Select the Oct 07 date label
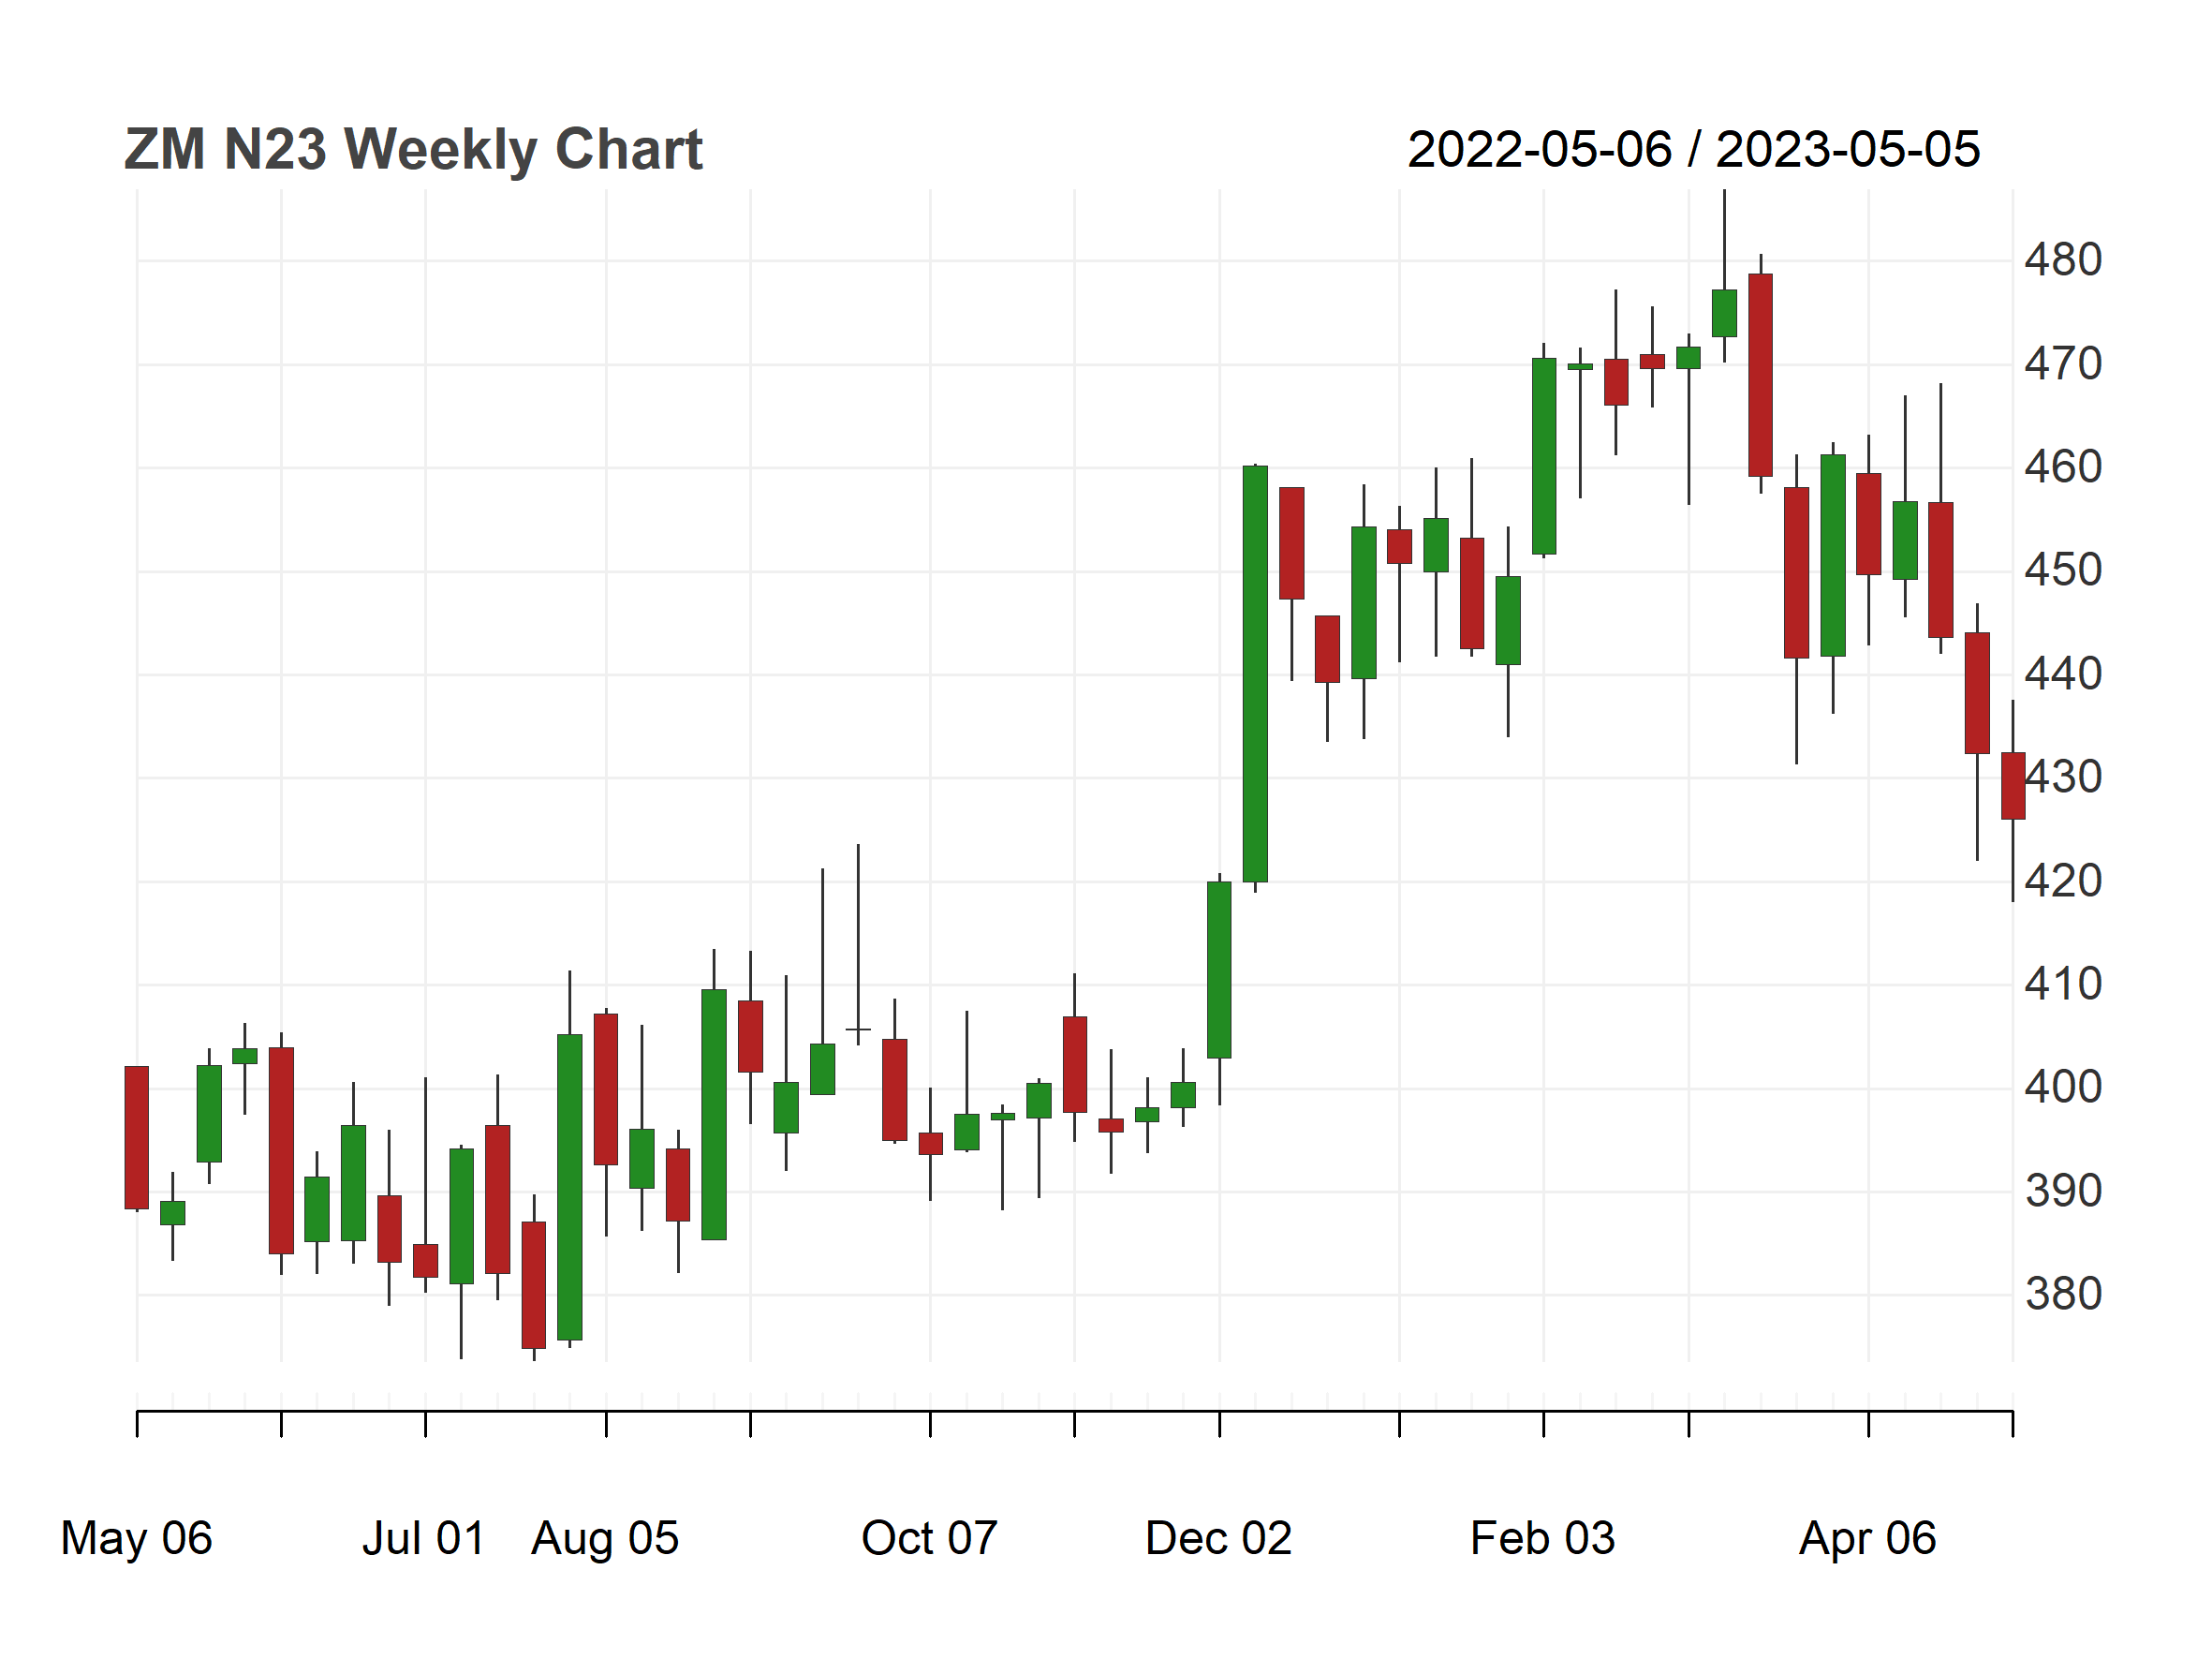 click(x=930, y=1539)
